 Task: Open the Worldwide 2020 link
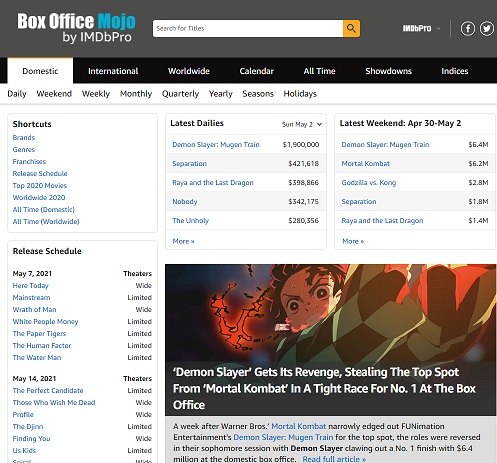tap(39, 197)
